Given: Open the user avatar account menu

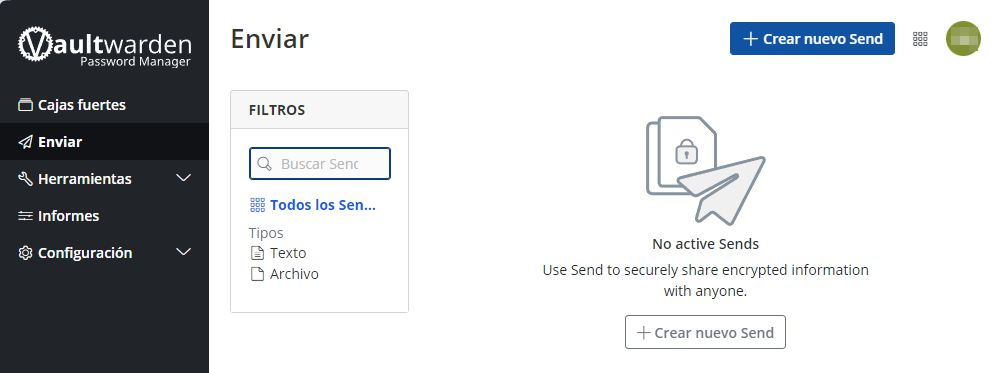Looking at the screenshot, I should coord(963,39).
